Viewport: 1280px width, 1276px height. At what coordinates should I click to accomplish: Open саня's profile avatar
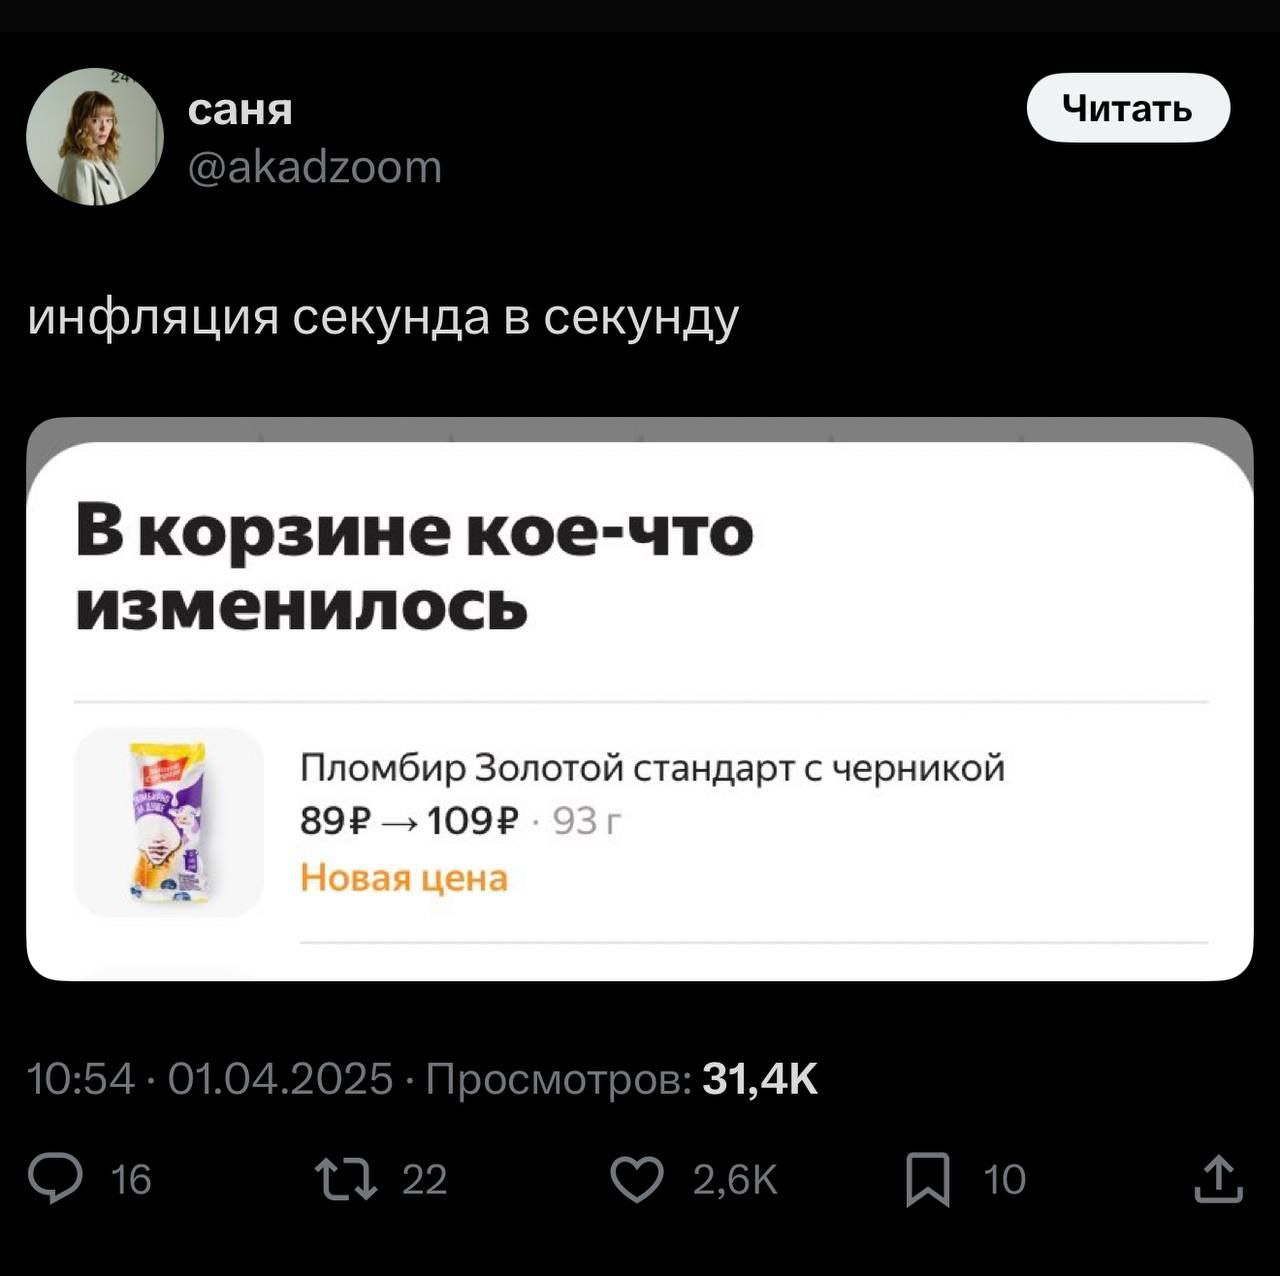pos(95,137)
